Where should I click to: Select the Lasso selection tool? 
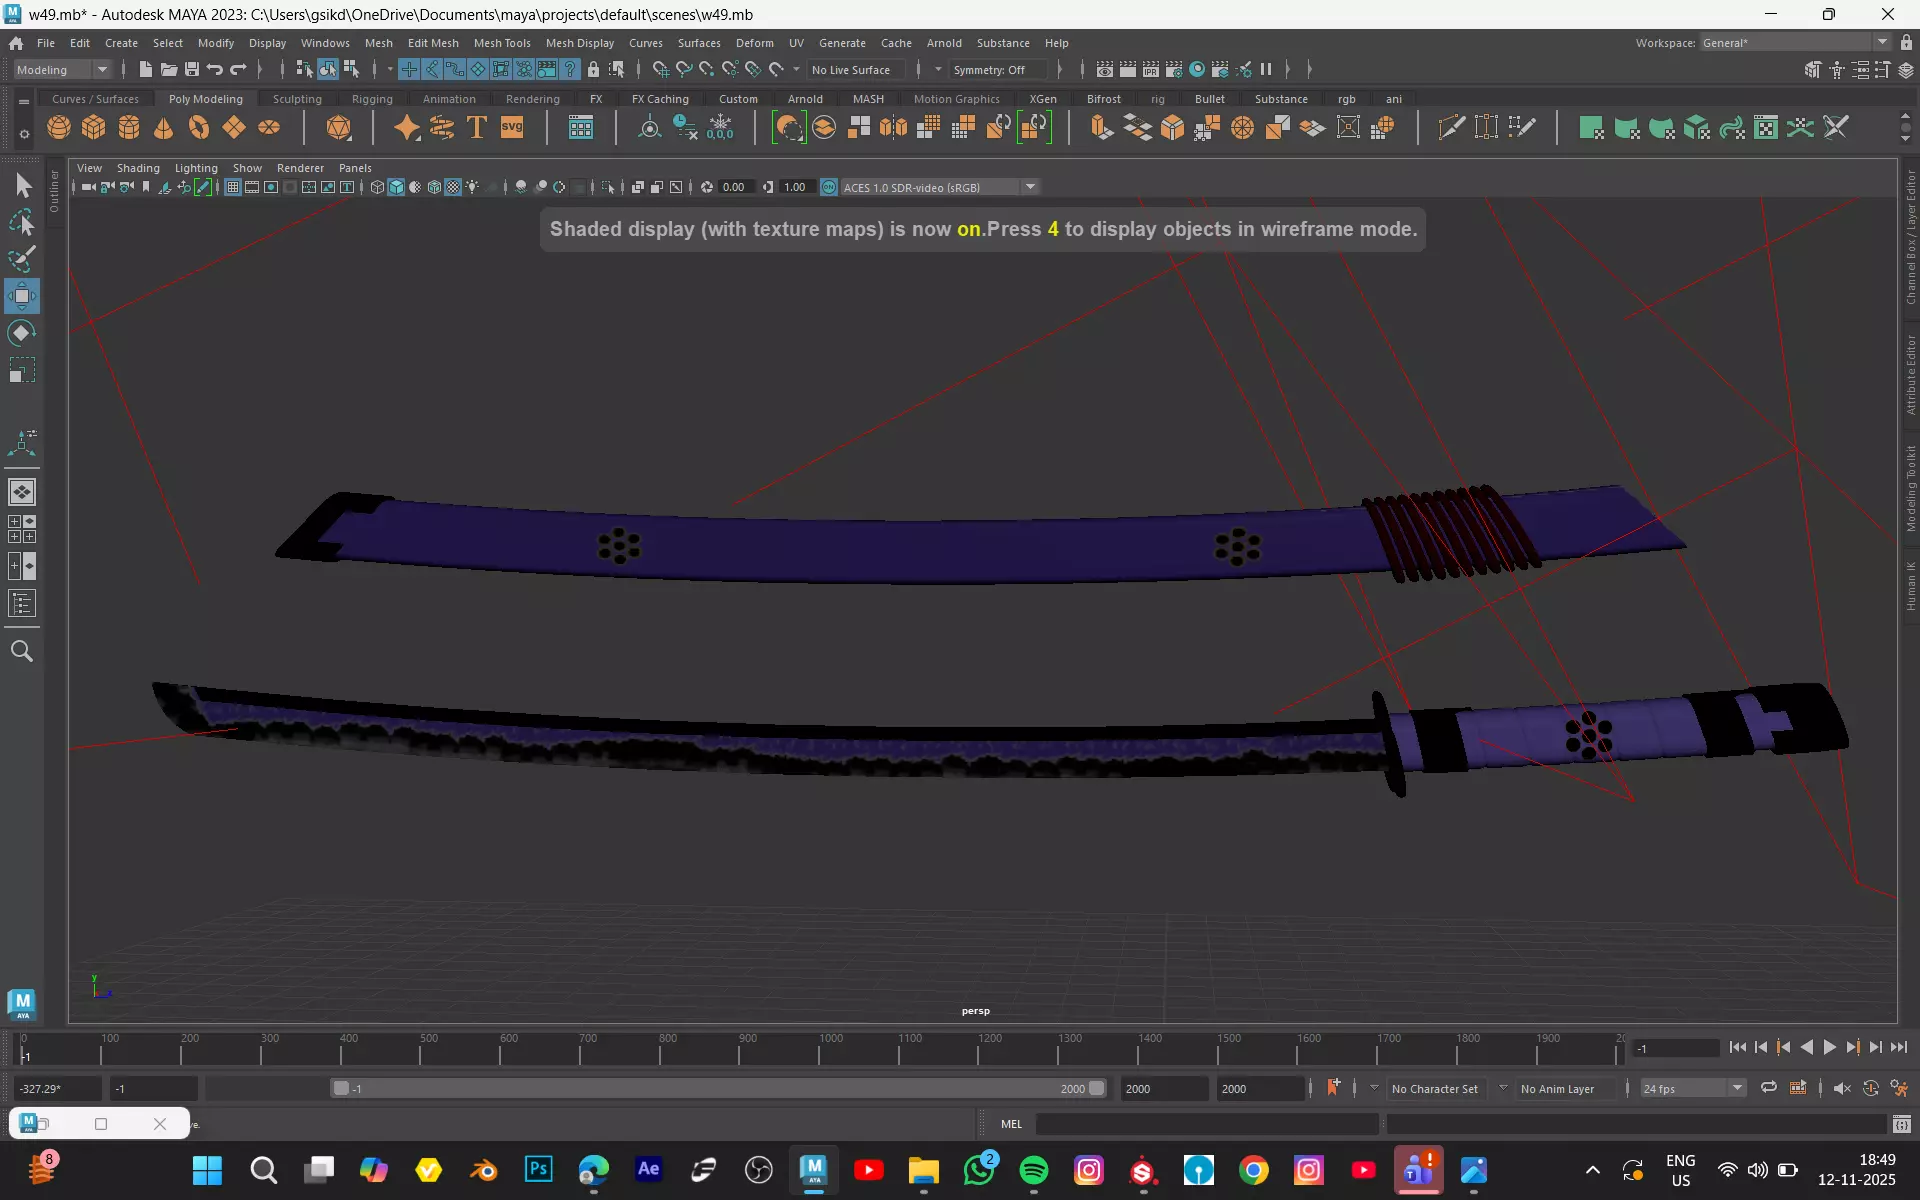(x=22, y=222)
